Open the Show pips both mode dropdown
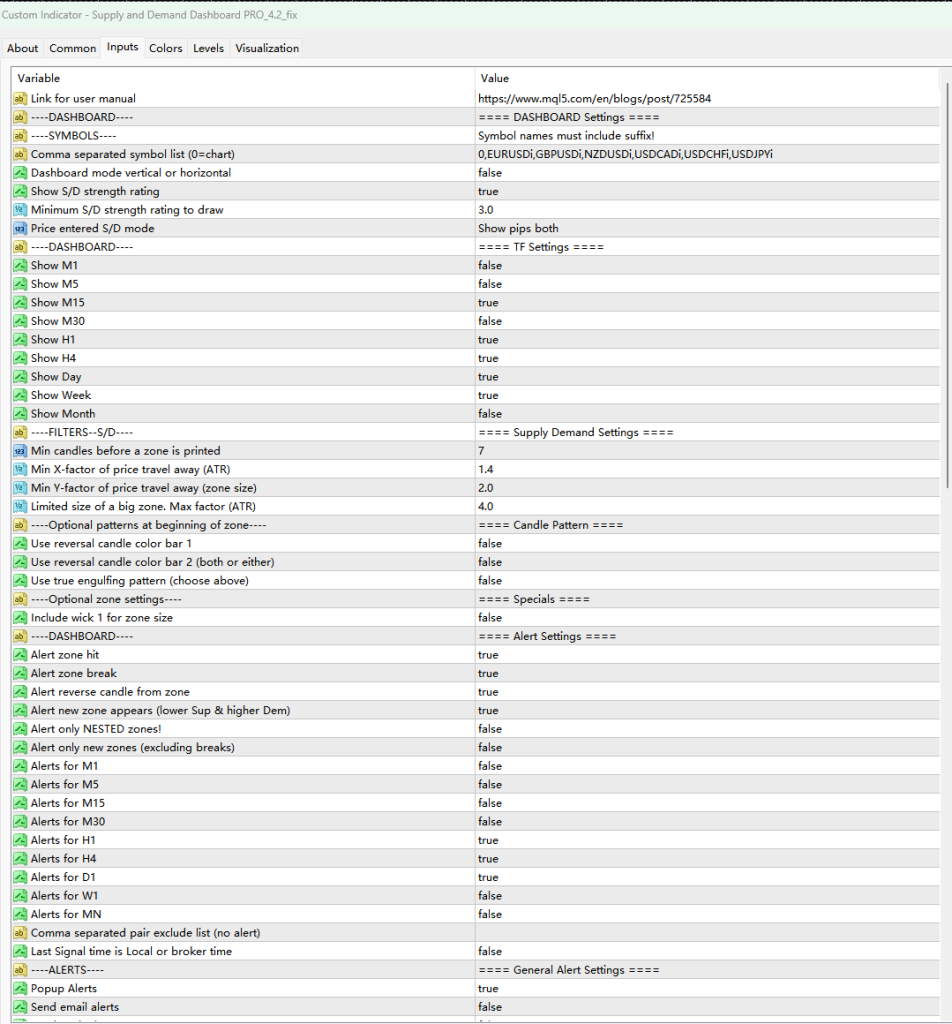This screenshot has width=952, height=1024. (518, 228)
